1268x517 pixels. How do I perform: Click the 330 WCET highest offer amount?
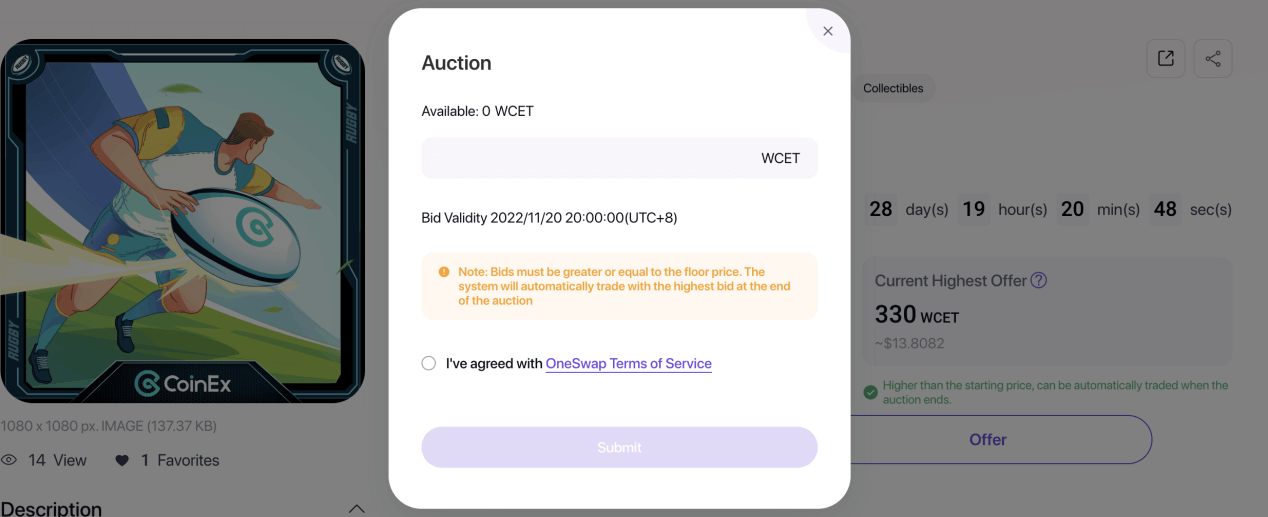coord(916,315)
